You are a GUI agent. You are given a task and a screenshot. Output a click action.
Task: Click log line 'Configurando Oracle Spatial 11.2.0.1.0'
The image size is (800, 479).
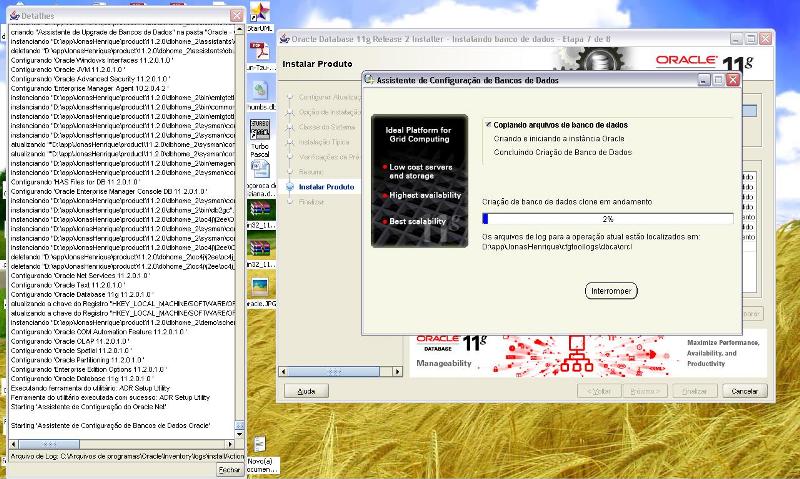[x=71, y=350]
